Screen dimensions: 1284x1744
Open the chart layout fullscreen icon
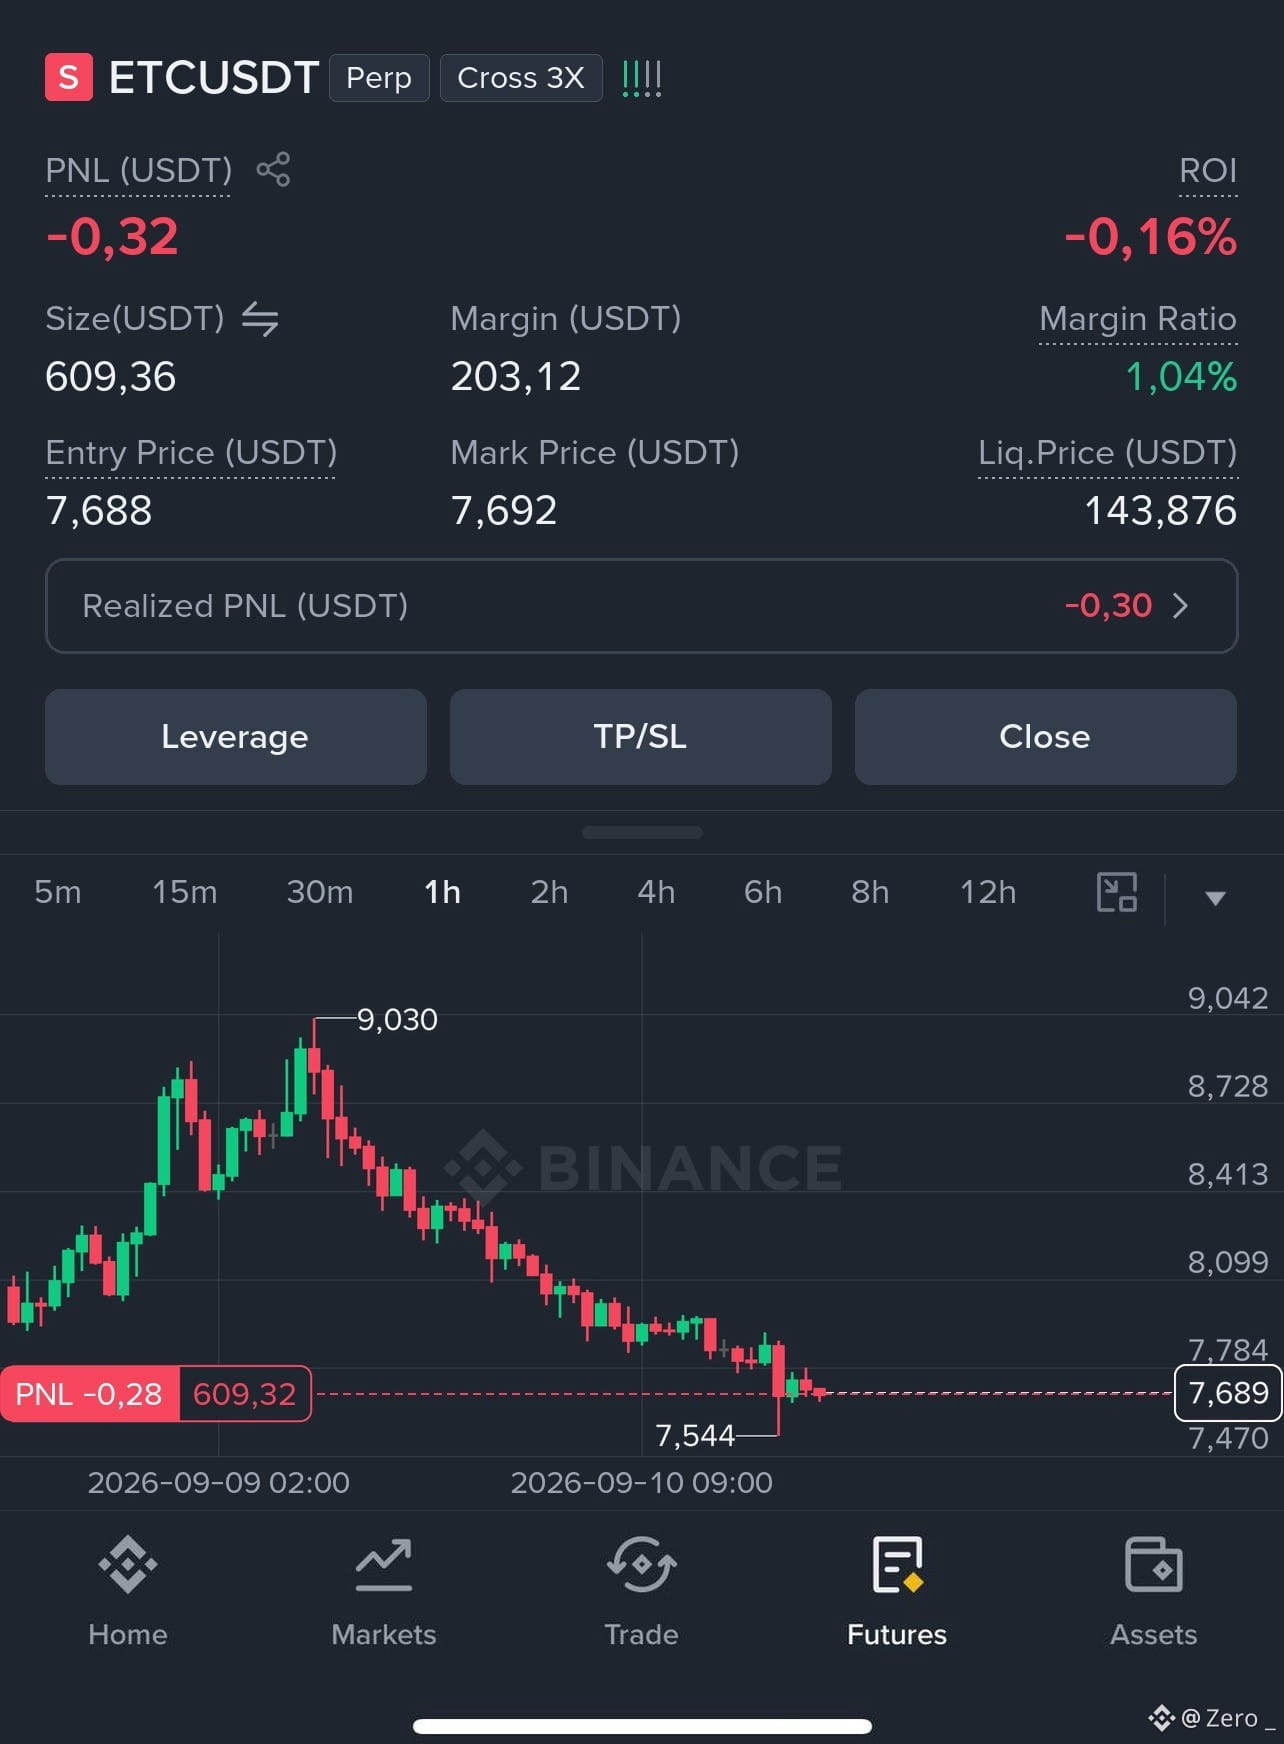(x=1117, y=892)
